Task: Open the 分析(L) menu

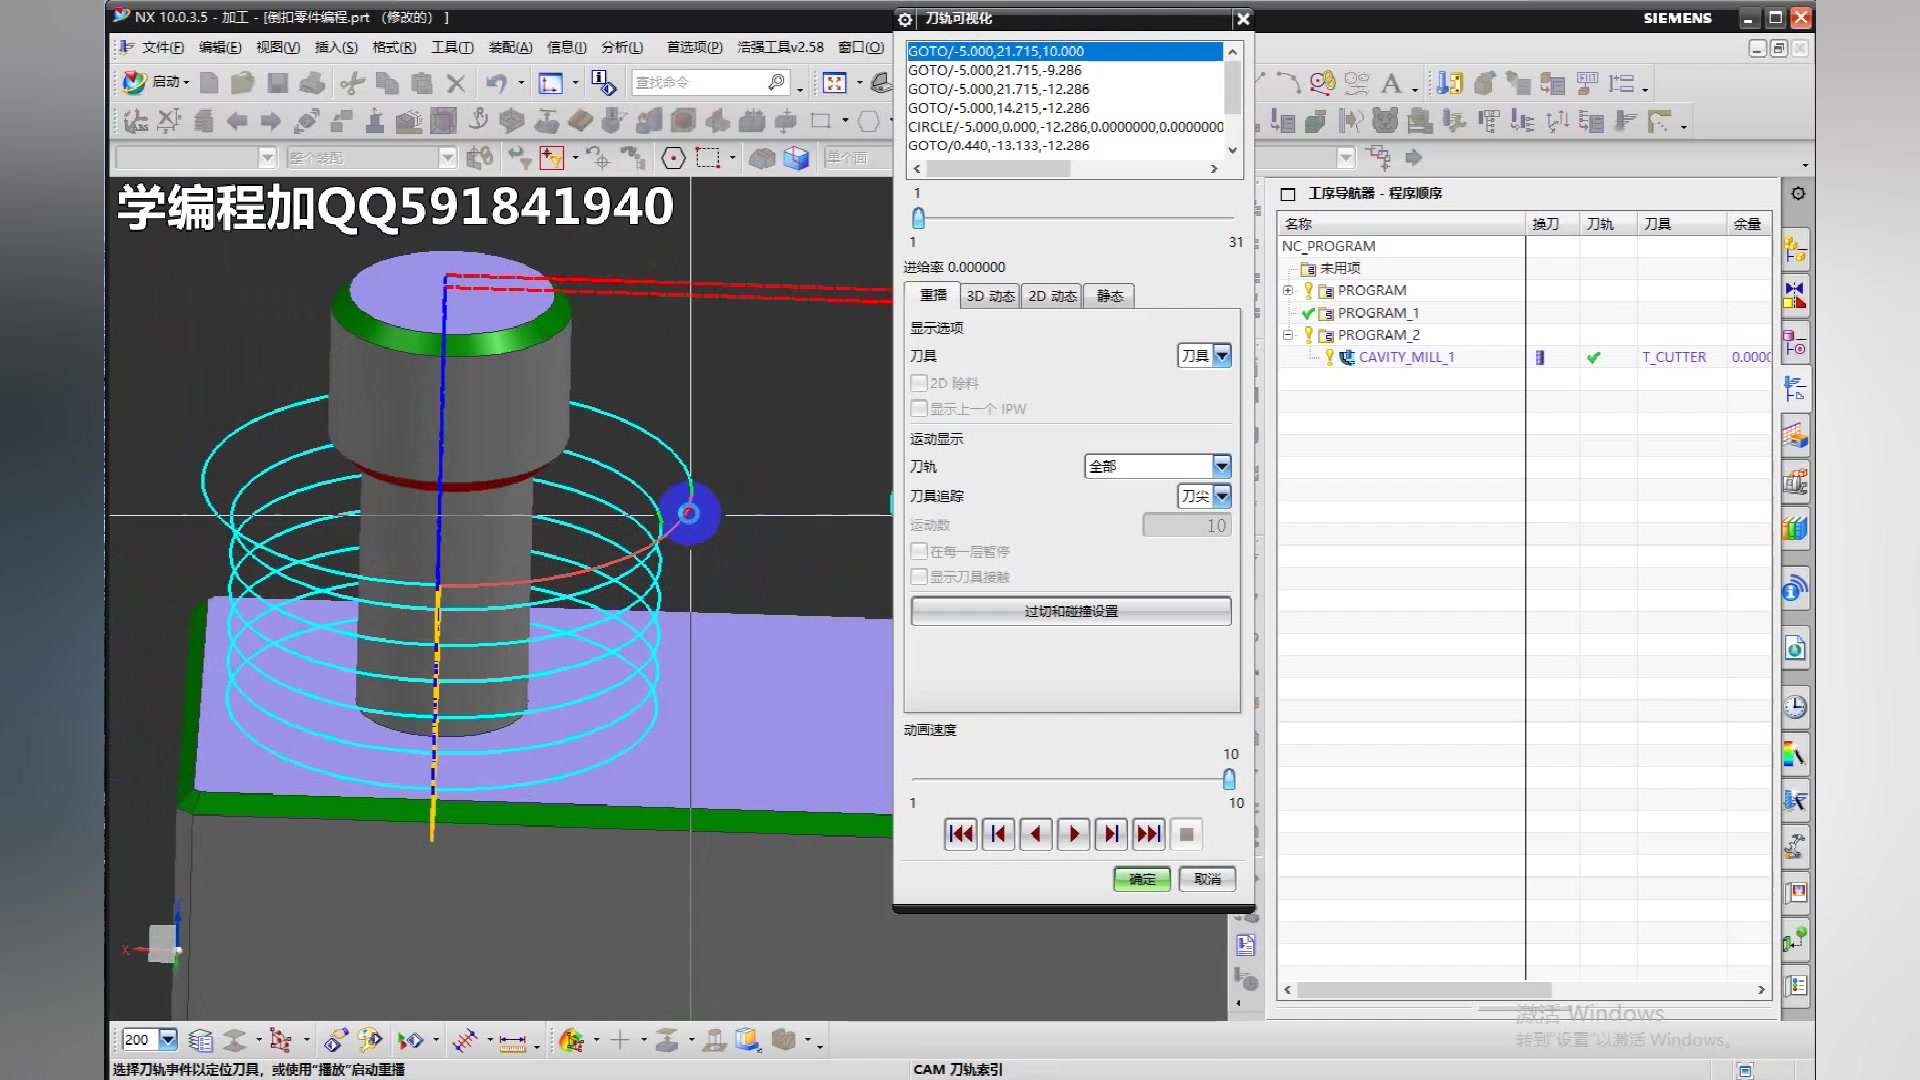Action: (x=622, y=47)
